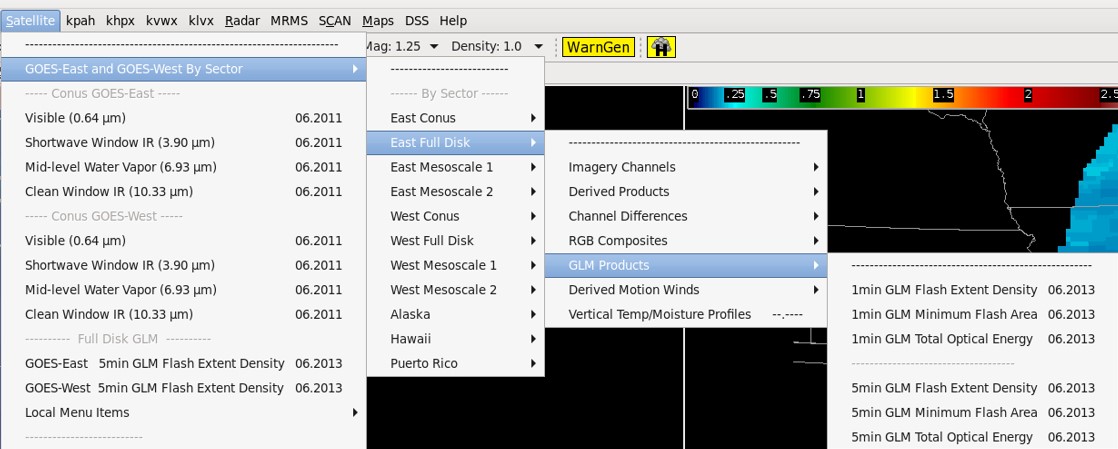Load GOES-East Clean Window IR (10.33 µm)
The height and width of the screenshot is (449, 1118).
183,192
